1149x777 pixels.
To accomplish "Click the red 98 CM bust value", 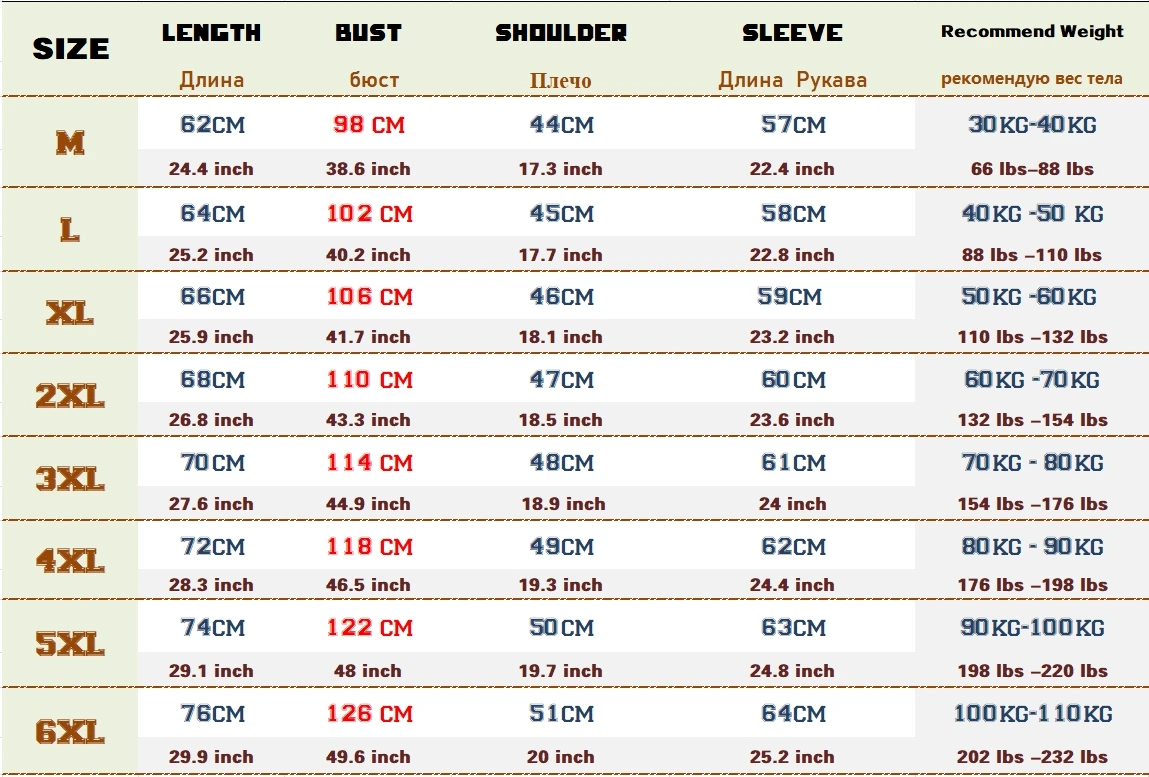I will click(368, 126).
